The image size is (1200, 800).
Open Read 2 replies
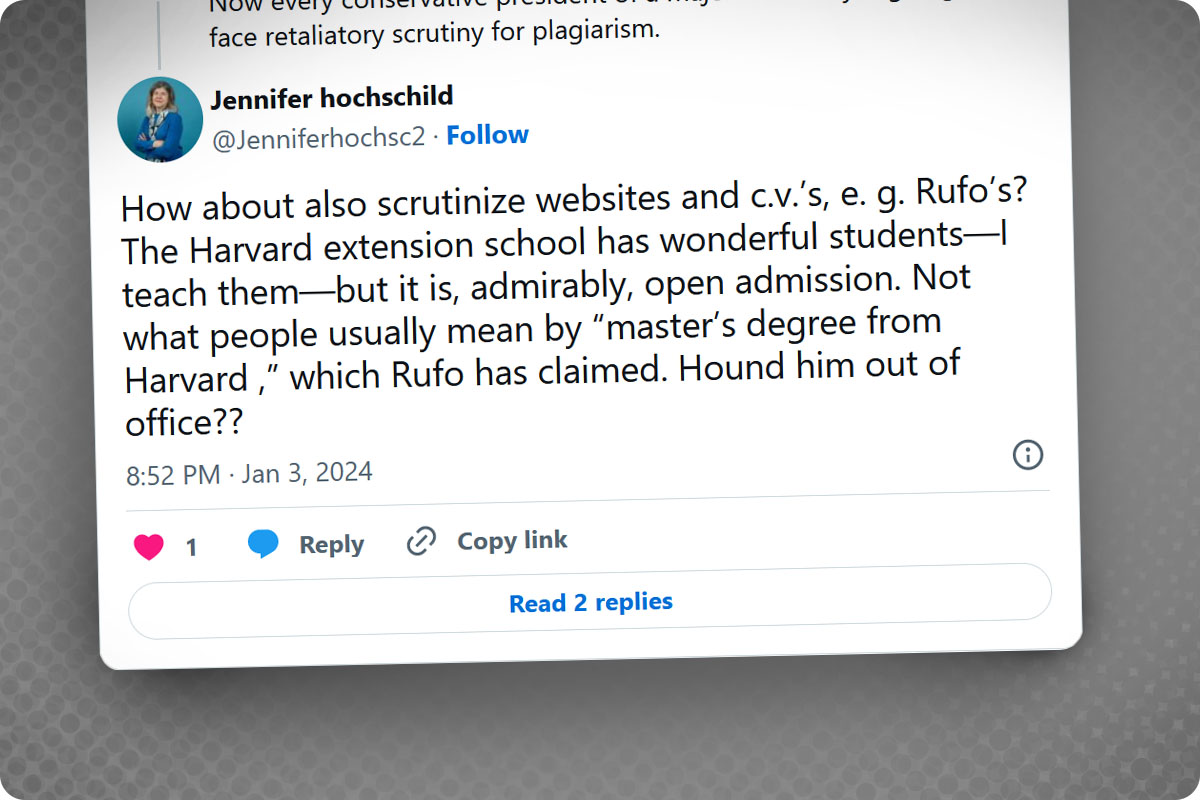point(590,602)
